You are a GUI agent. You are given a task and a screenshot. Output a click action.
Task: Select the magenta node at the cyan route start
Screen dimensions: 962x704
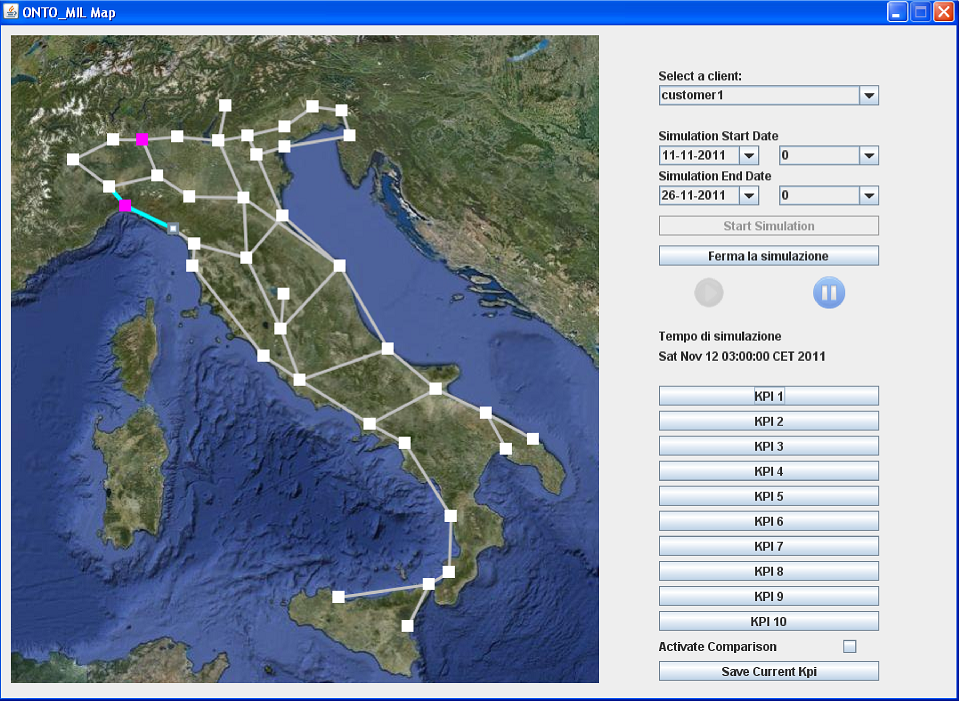pyautogui.click(x=125, y=206)
